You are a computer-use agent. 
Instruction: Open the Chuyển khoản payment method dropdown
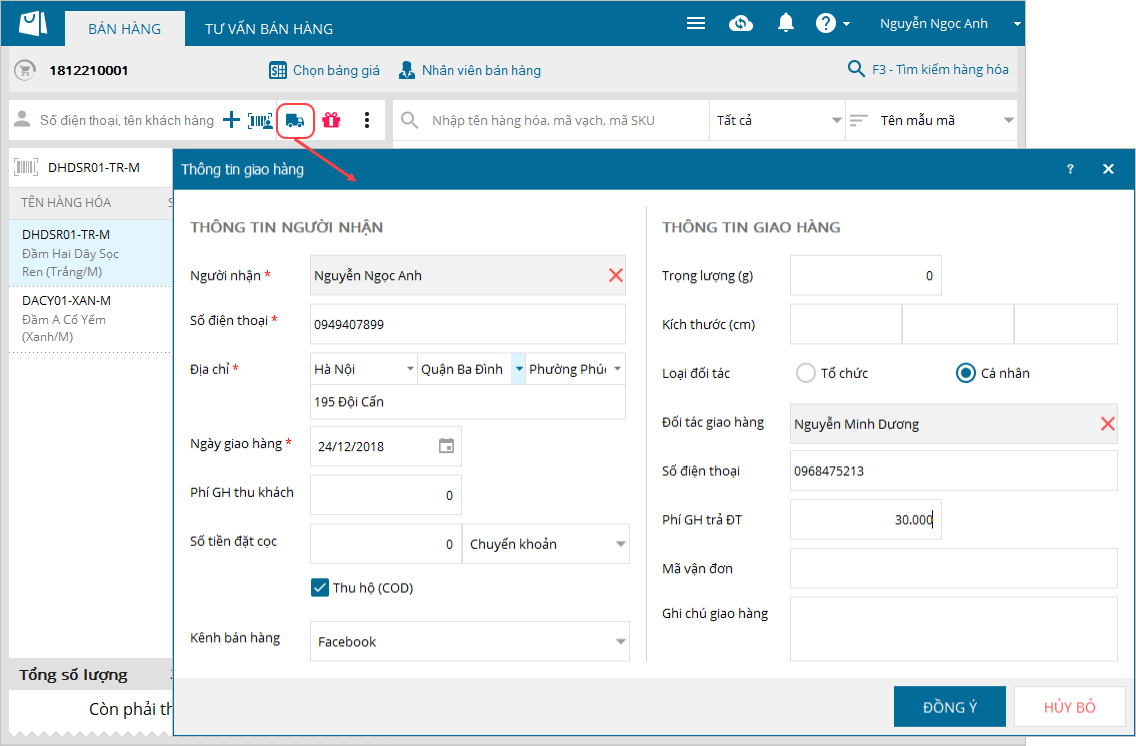620,545
